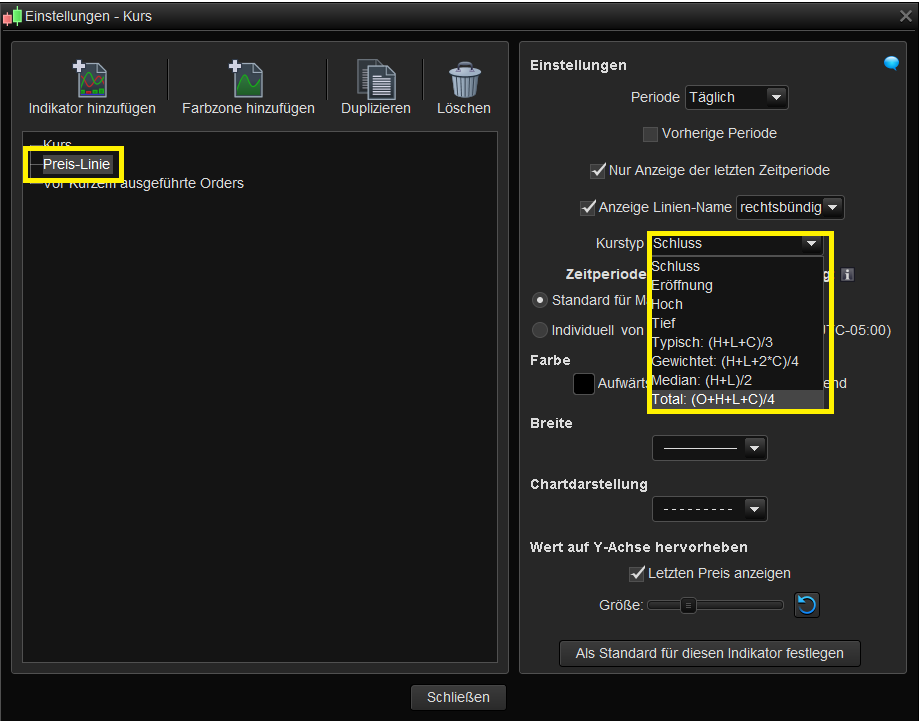Toggle Nur Anzeige der letzten Zeitperiode
Screen dimensions: 920x721
[x=597, y=171]
